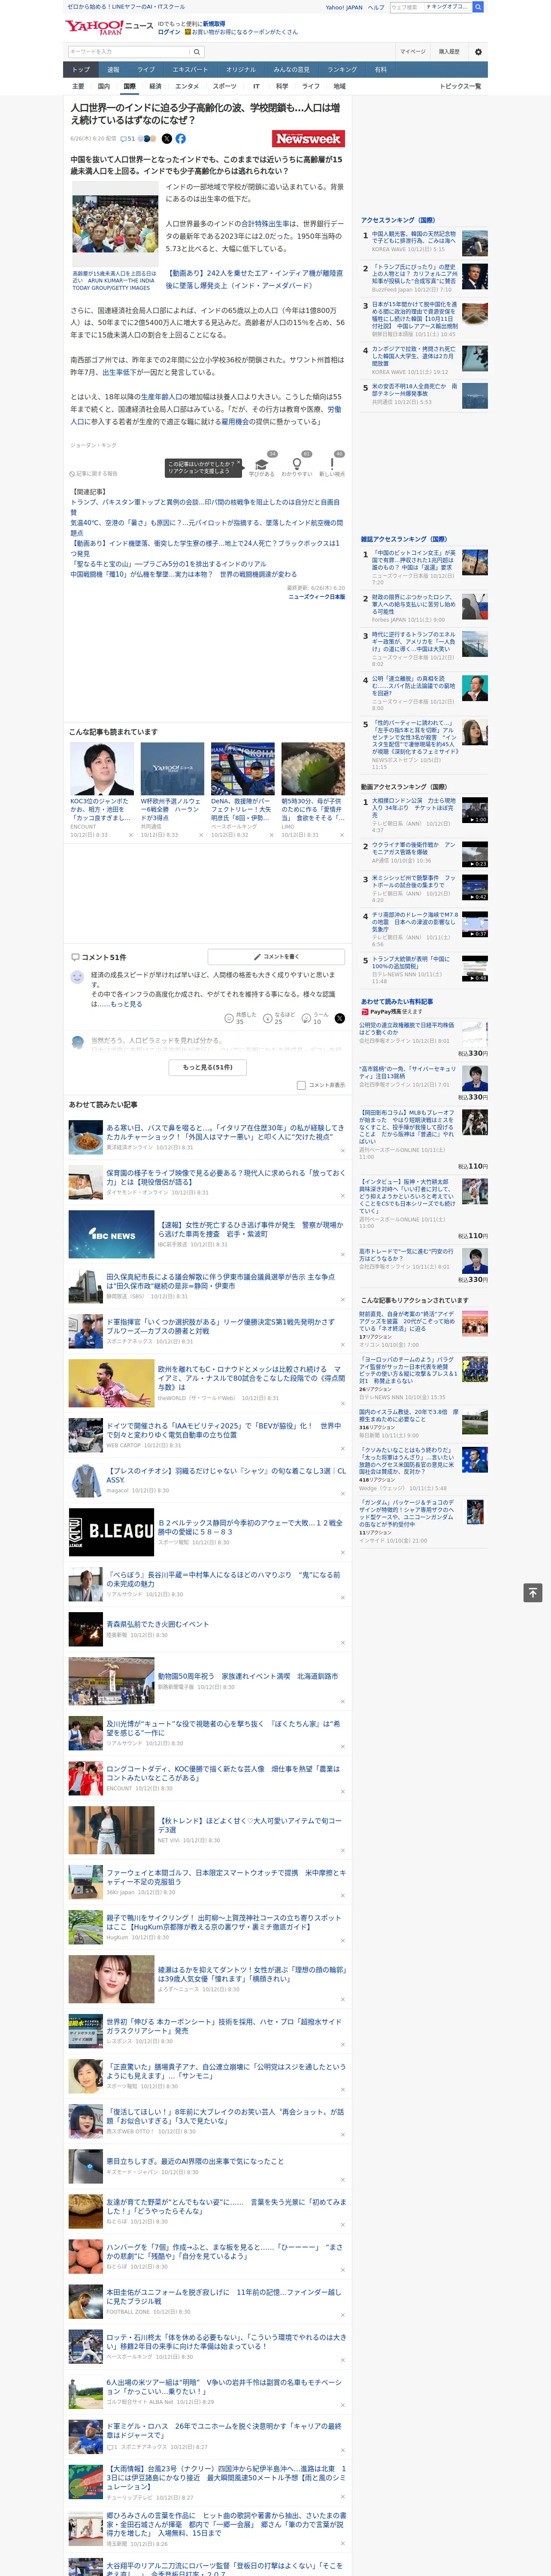The width and height of the screenshot is (551, 2576).
Task: Report the article via 記事に関する報告
Action: click(93, 474)
